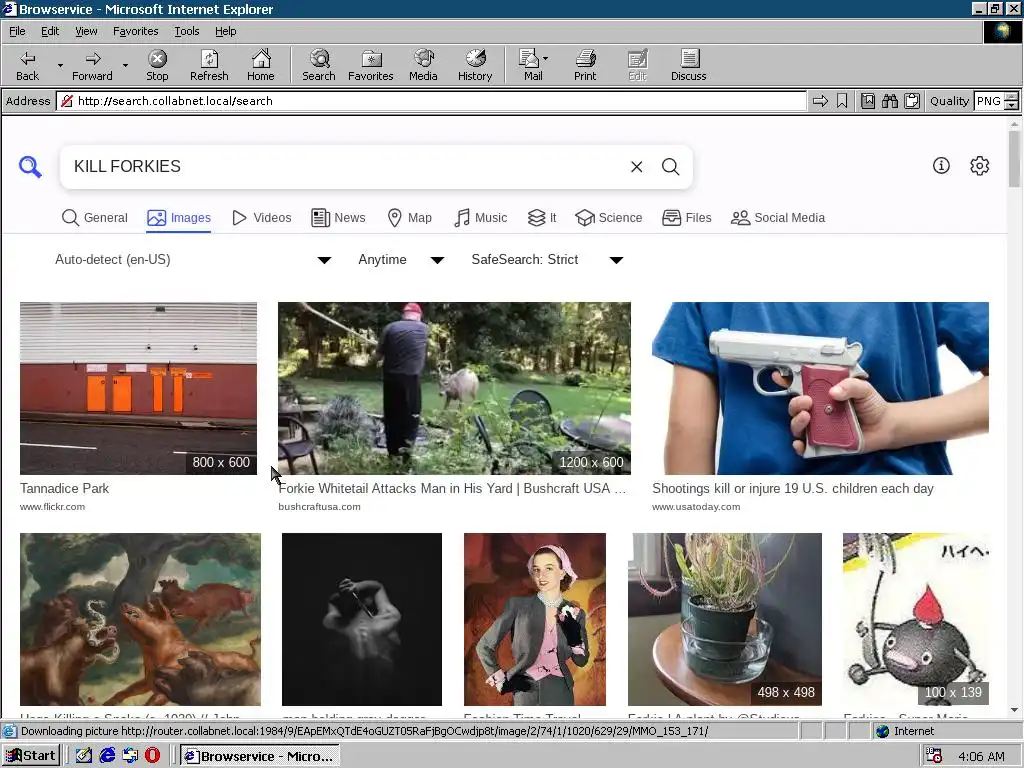The width and height of the screenshot is (1024, 768).
Task: Open the preferences gear icon
Action: 980,166
